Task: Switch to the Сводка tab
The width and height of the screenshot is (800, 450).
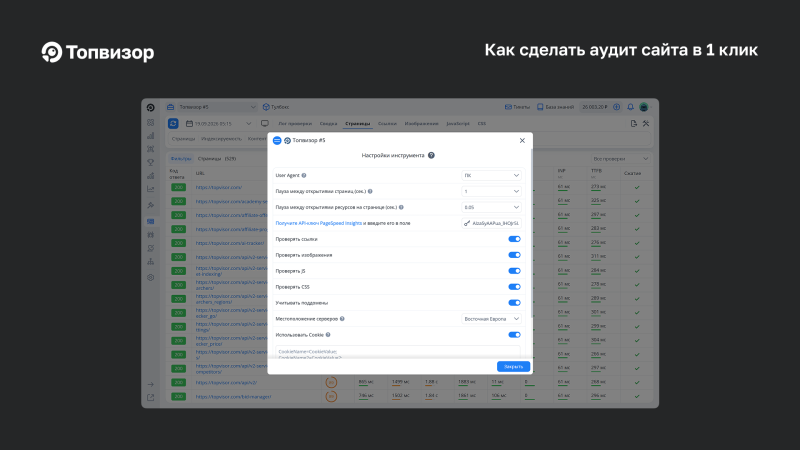Action: (x=329, y=123)
